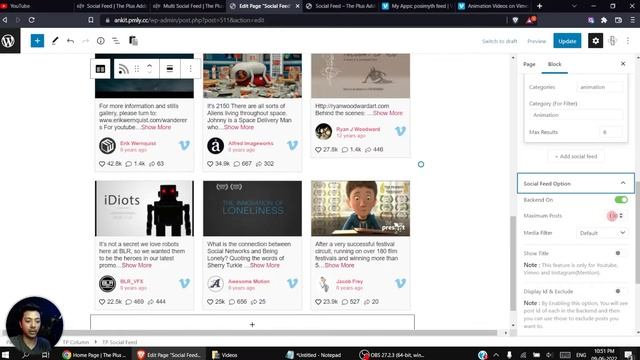Click Vimeo icon on Ryan J Woodward card
Screen dimensions: 640x360
click(x=400, y=131)
